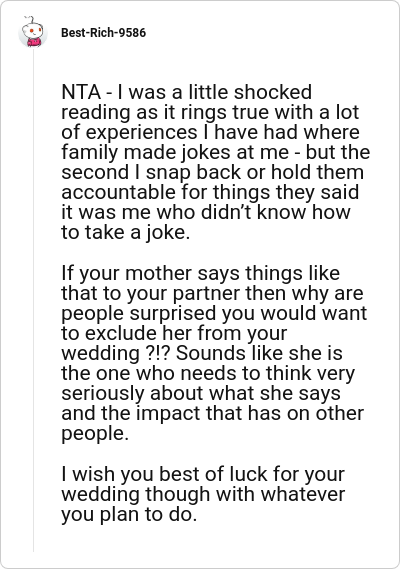This screenshot has width=400, height=569.
Task: Click the line "and the impact that has on other"
Action: click(212, 413)
